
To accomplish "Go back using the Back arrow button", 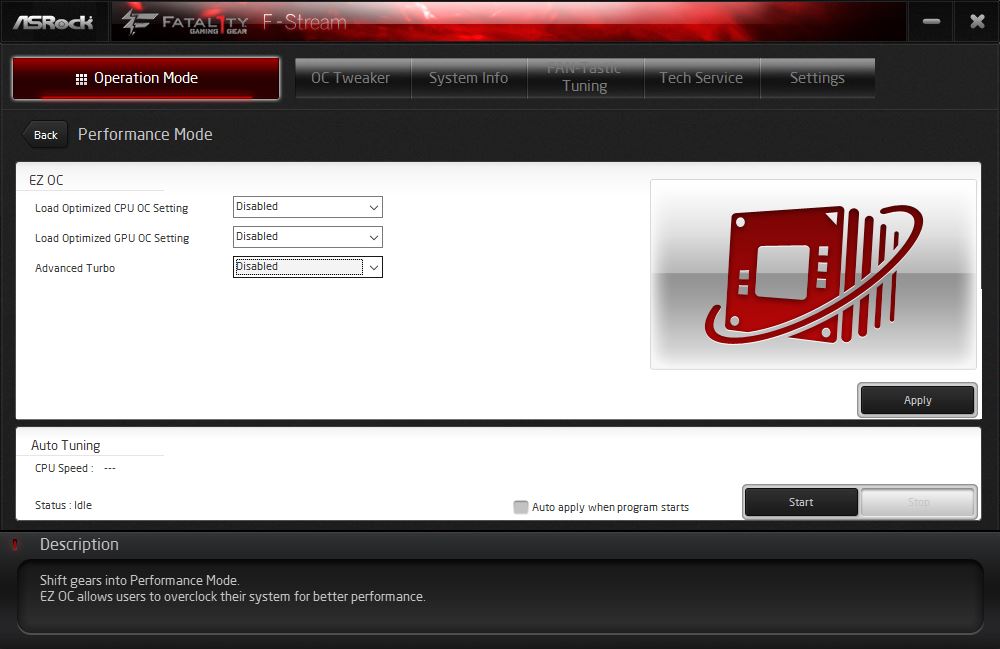I will (44, 135).
